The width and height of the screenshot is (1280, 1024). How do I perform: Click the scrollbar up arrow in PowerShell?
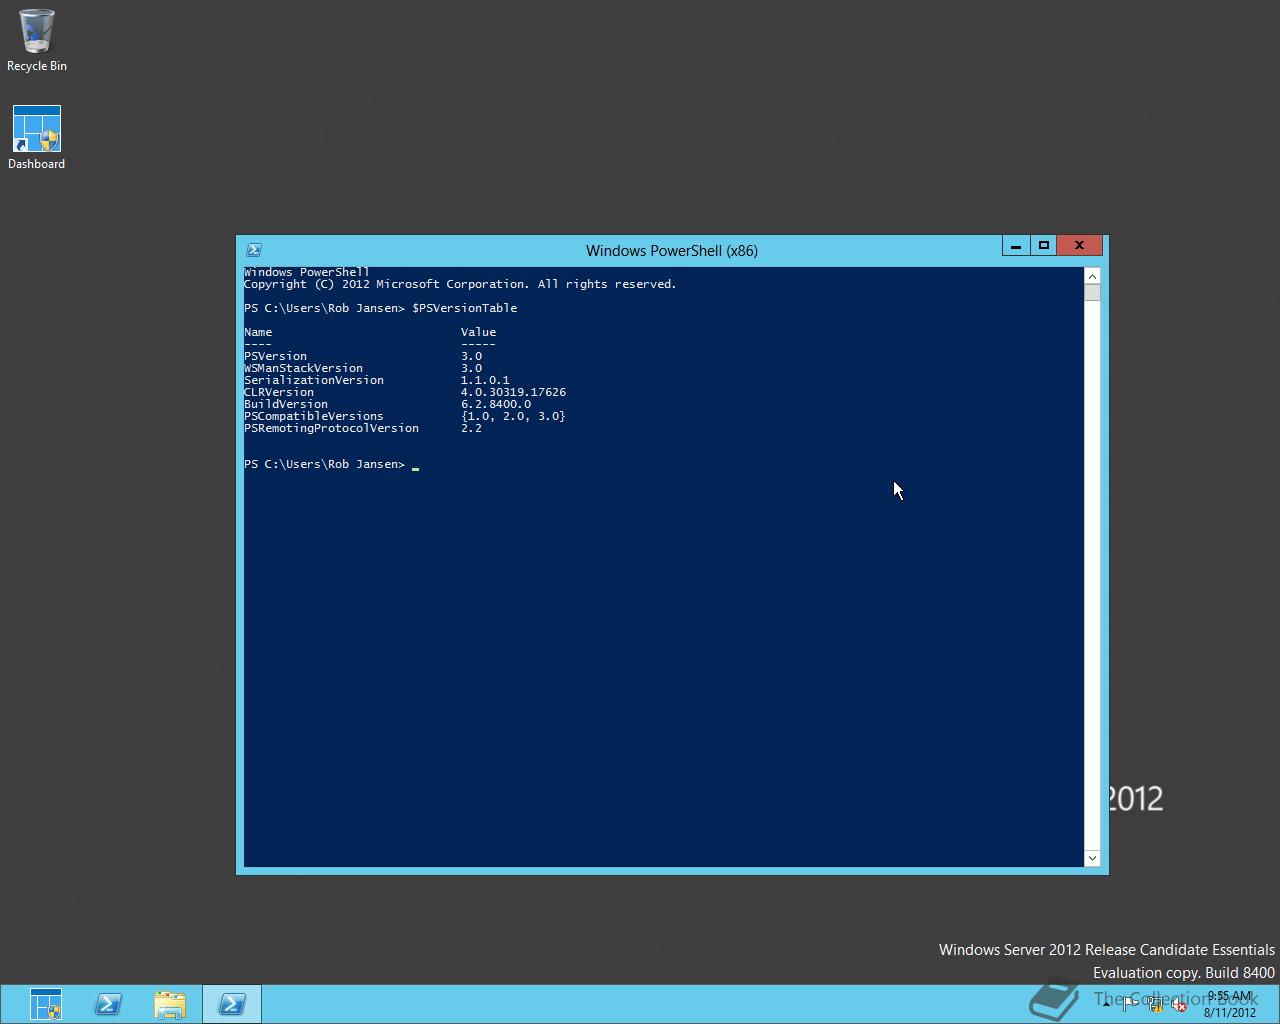point(1092,276)
